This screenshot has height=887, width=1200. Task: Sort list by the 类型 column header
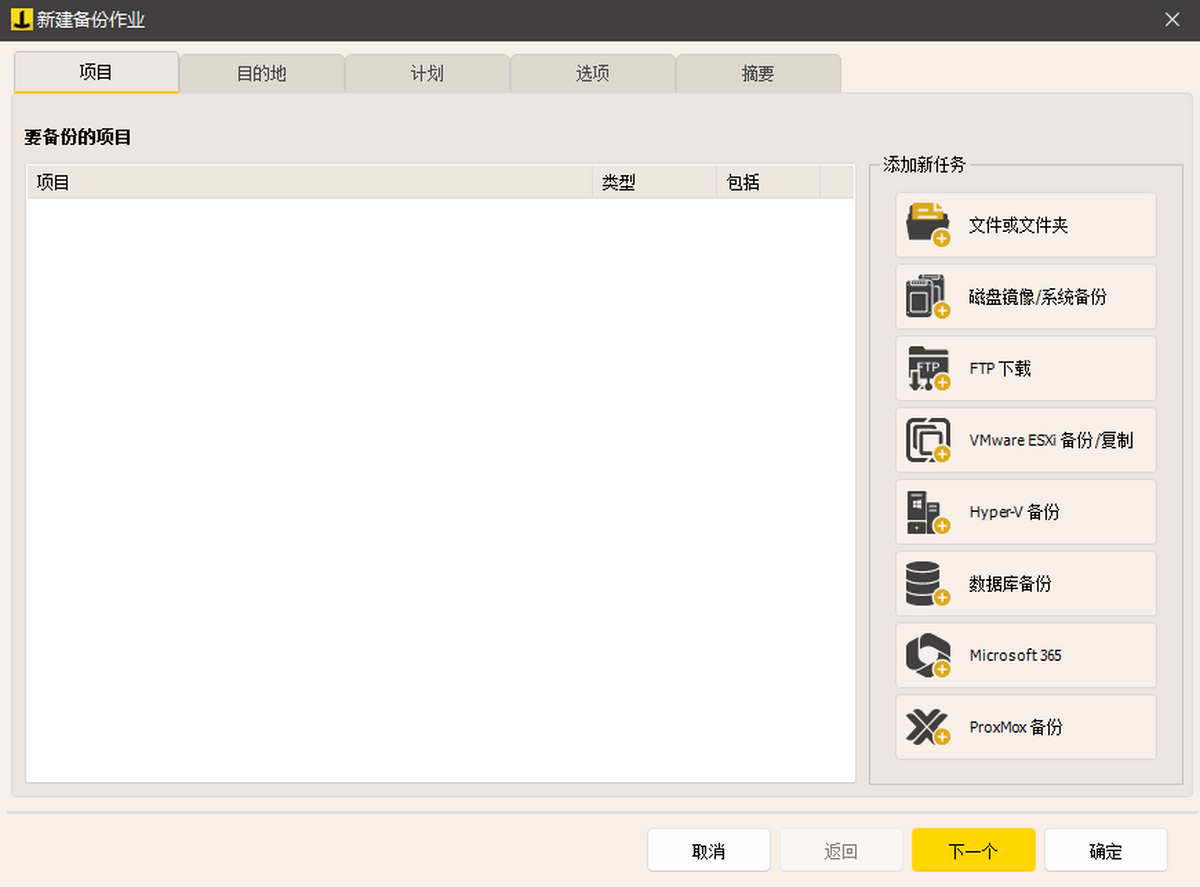pyautogui.click(x=654, y=183)
